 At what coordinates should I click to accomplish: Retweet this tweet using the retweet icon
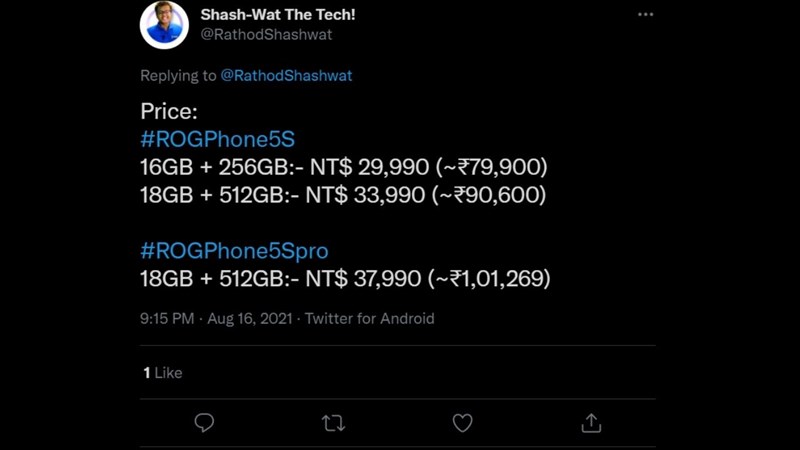point(333,423)
